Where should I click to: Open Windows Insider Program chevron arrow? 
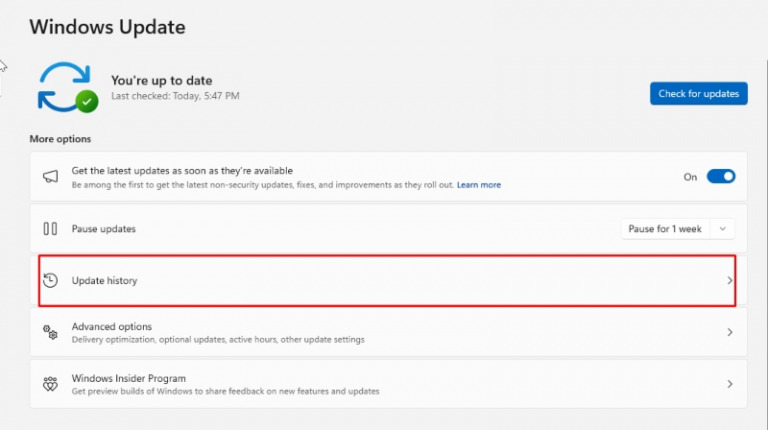click(x=730, y=384)
